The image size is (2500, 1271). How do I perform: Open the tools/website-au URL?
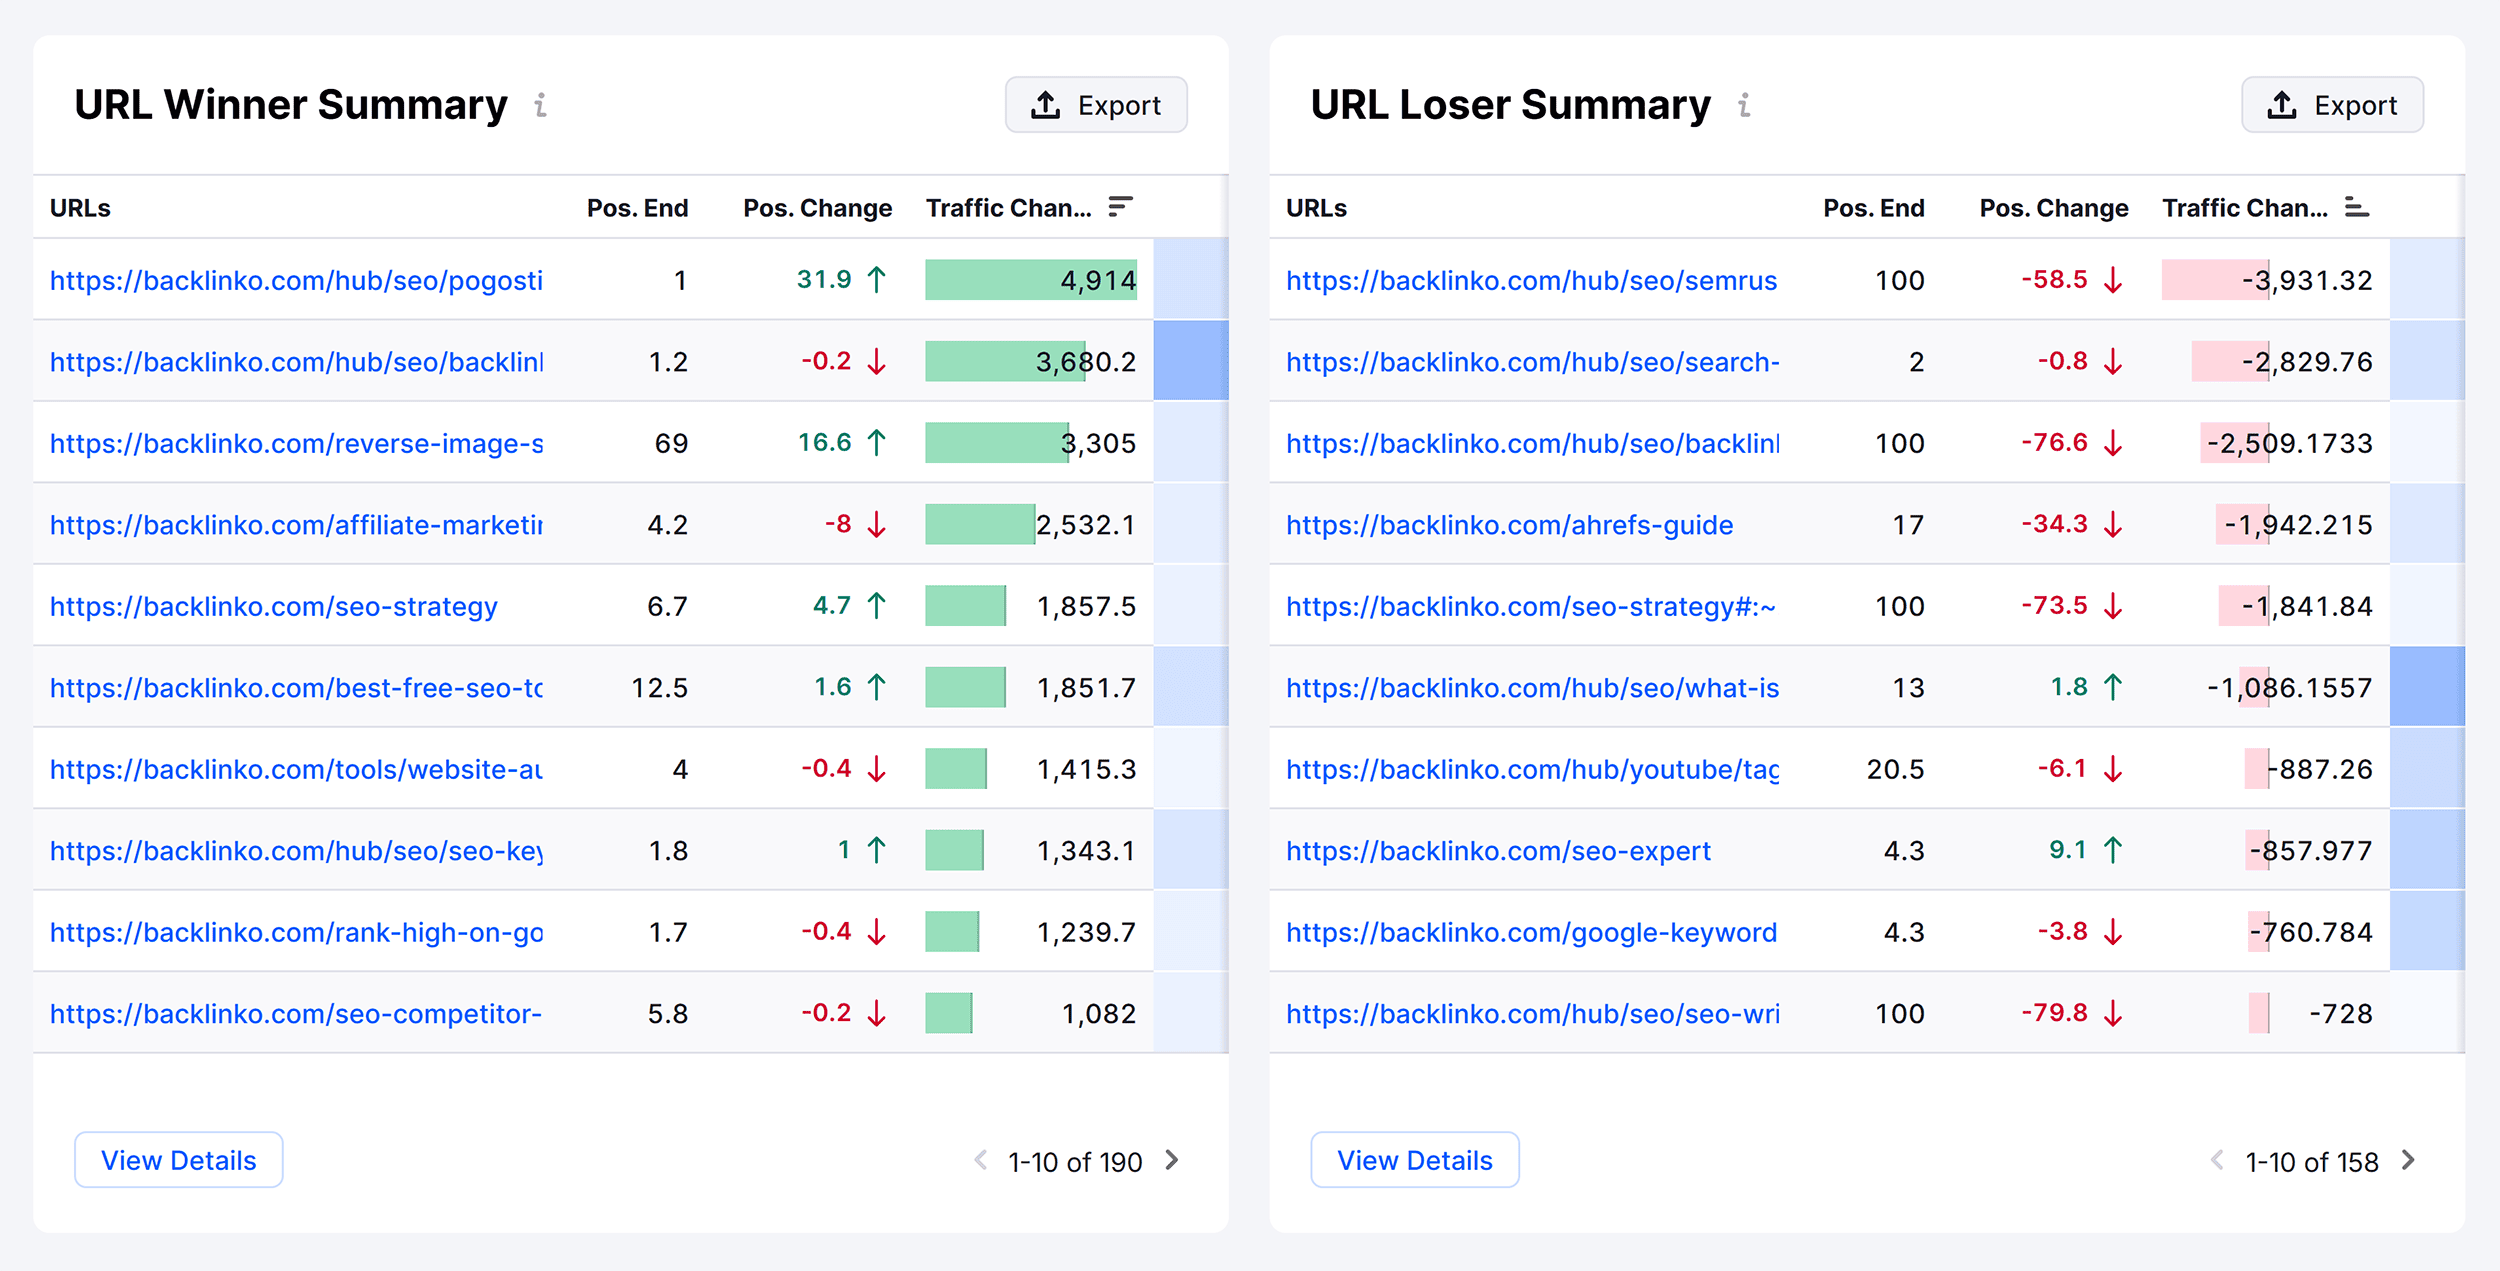click(x=296, y=769)
